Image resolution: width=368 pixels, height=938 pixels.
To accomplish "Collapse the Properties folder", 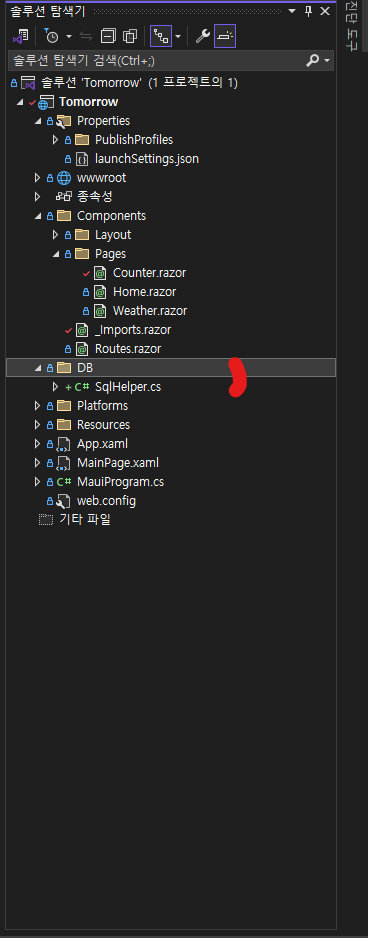I will click(x=38, y=121).
